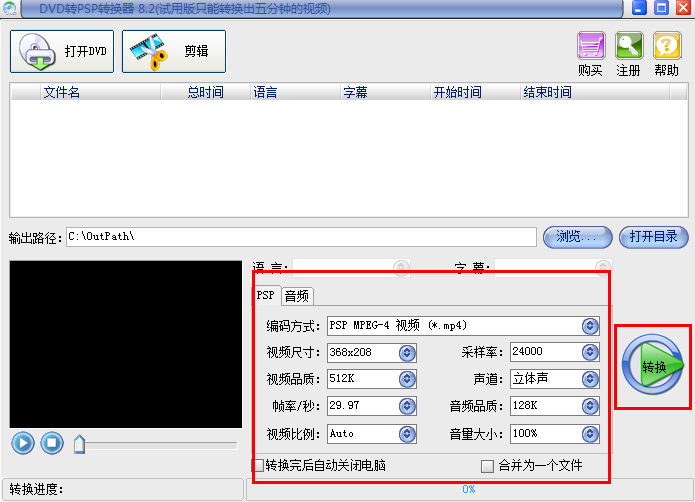695x502 pixels.
Task: Click the 注册 key icon
Action: (x=629, y=45)
